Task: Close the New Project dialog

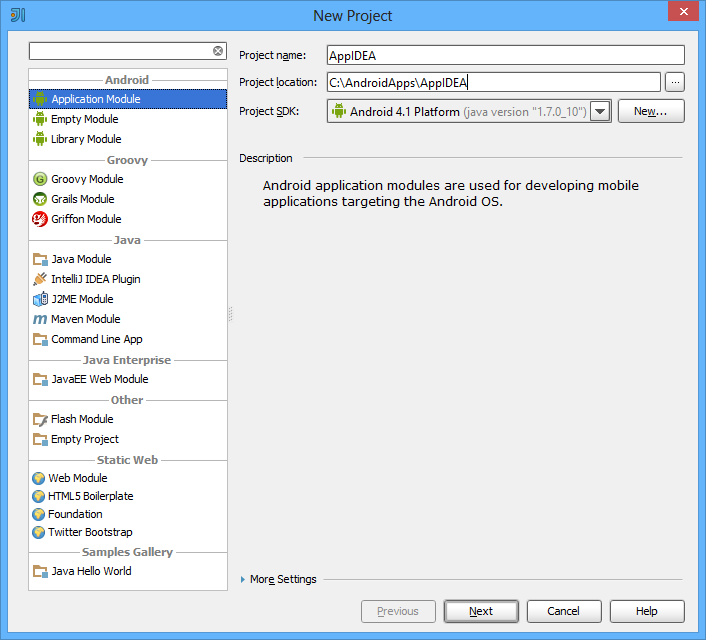Action: coord(683,11)
